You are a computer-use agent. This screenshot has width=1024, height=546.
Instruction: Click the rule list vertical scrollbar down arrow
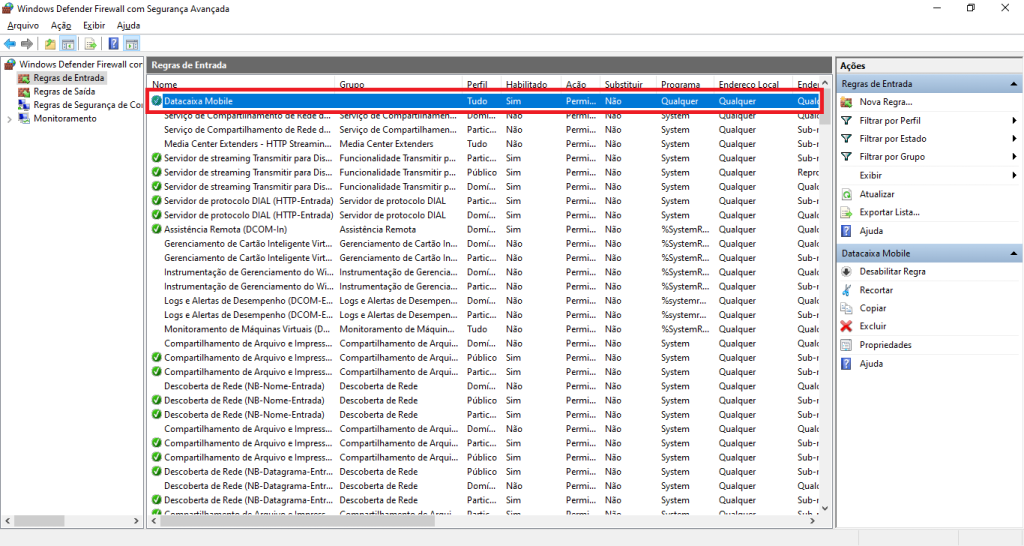pos(826,508)
